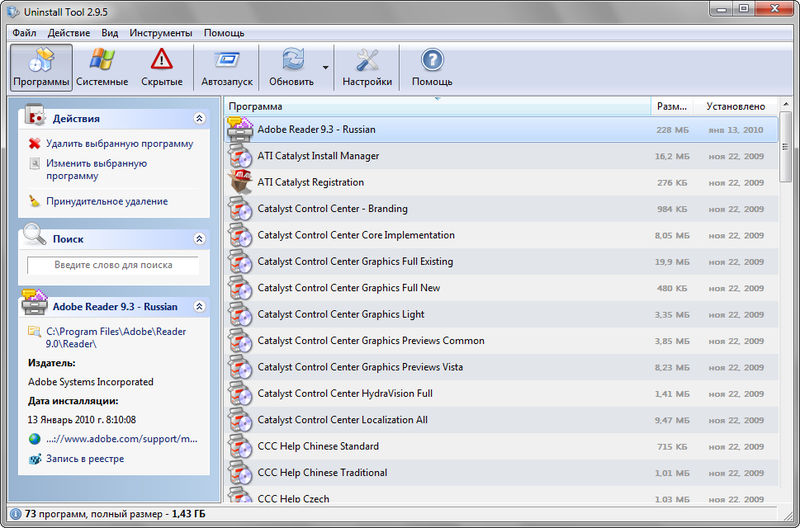Image resolution: width=800 pixels, height=528 pixels.
Task: Select Catalyst Control Center Graphics Full Existing
Action: pos(502,262)
